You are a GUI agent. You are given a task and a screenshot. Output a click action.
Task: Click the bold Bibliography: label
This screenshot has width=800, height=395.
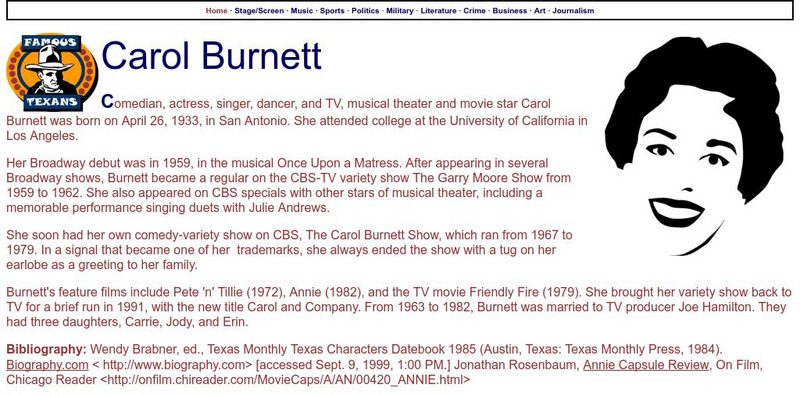coord(46,350)
